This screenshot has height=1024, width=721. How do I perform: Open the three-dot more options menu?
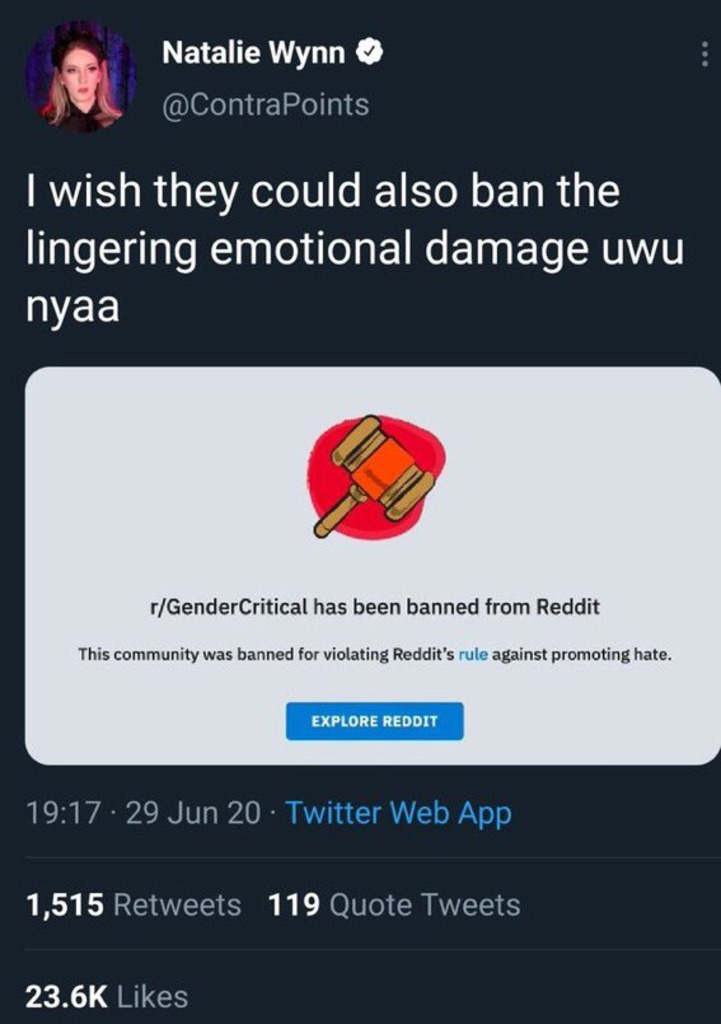pos(706,53)
